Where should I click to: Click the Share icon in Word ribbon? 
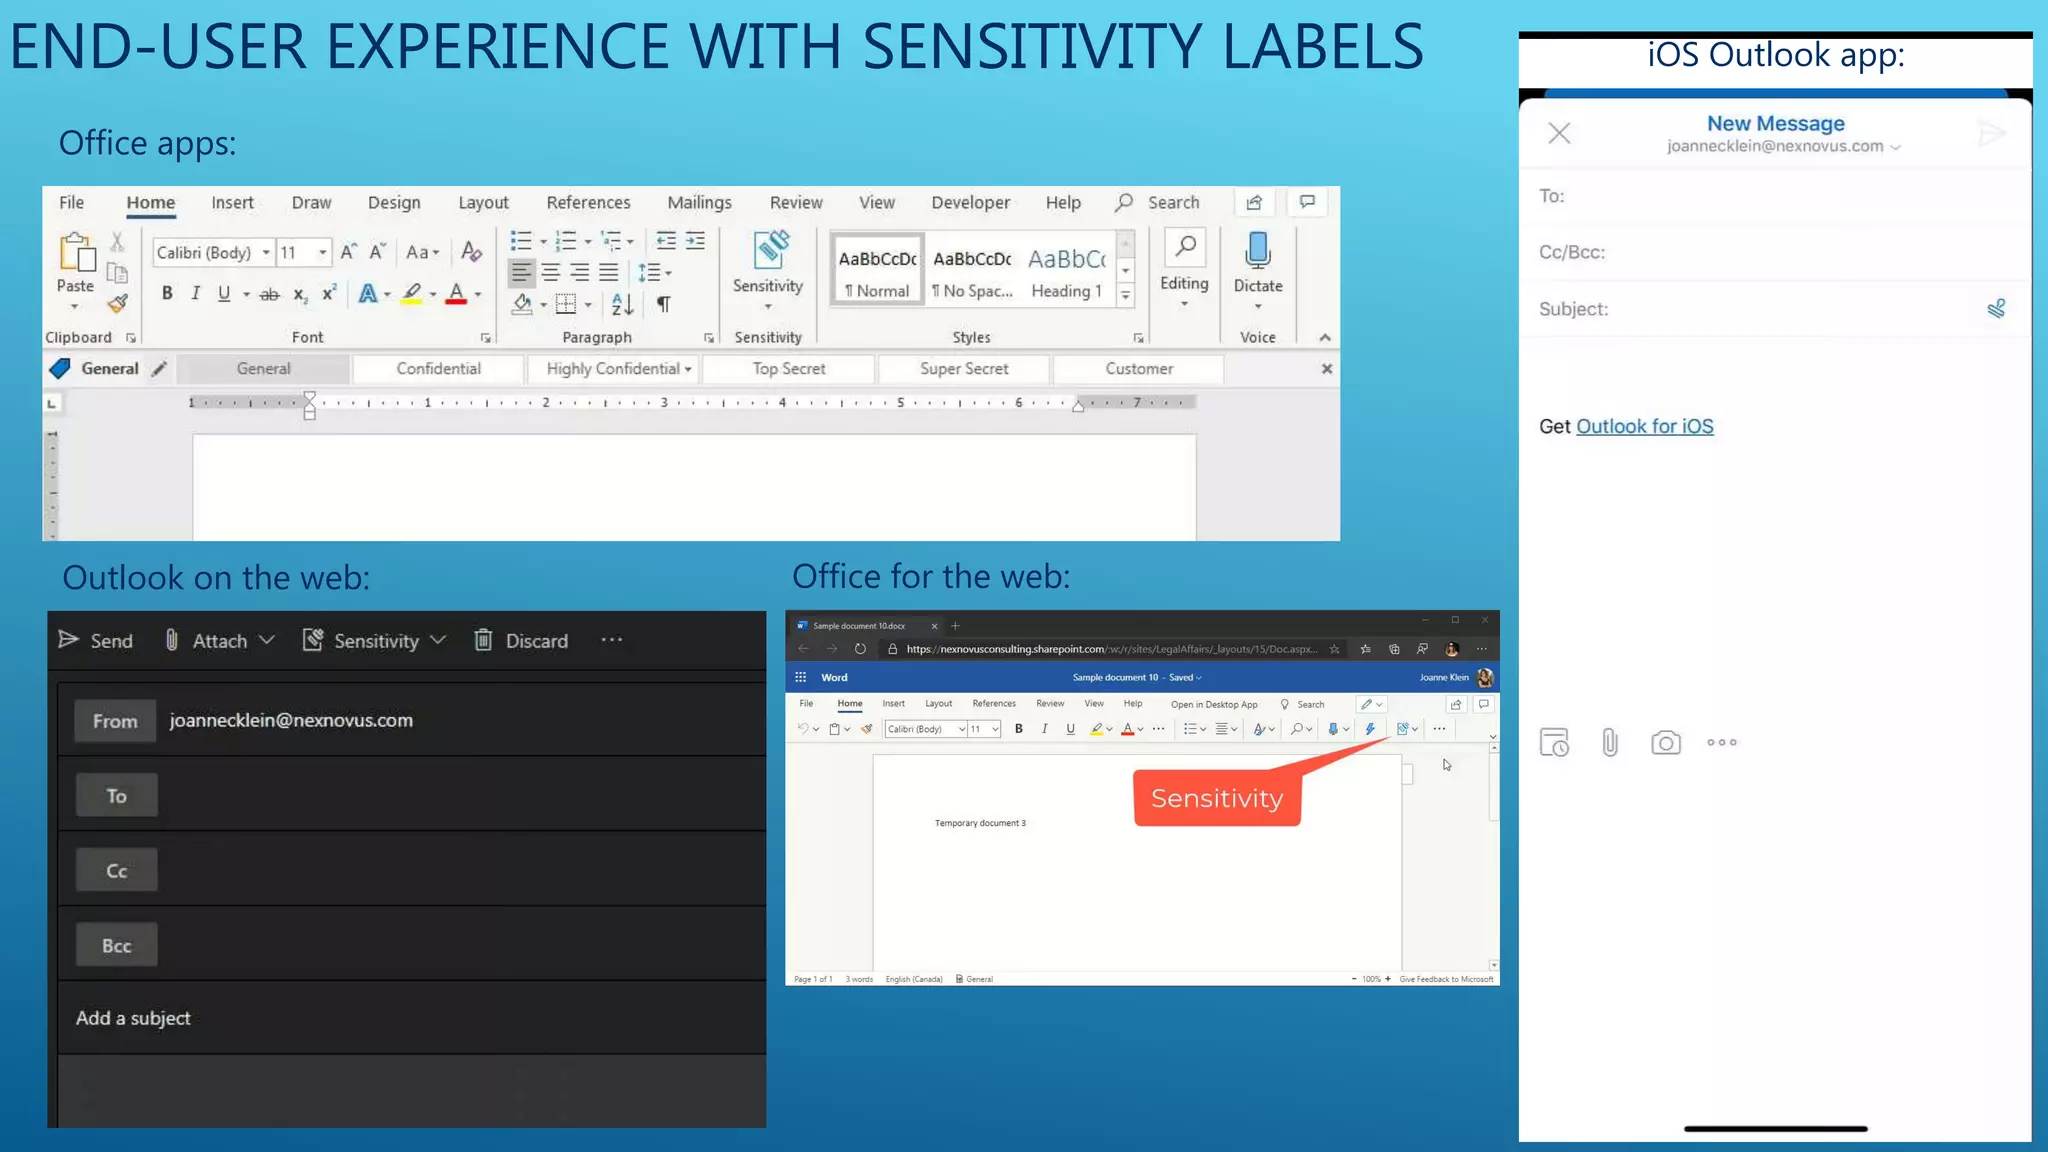[x=1254, y=203]
